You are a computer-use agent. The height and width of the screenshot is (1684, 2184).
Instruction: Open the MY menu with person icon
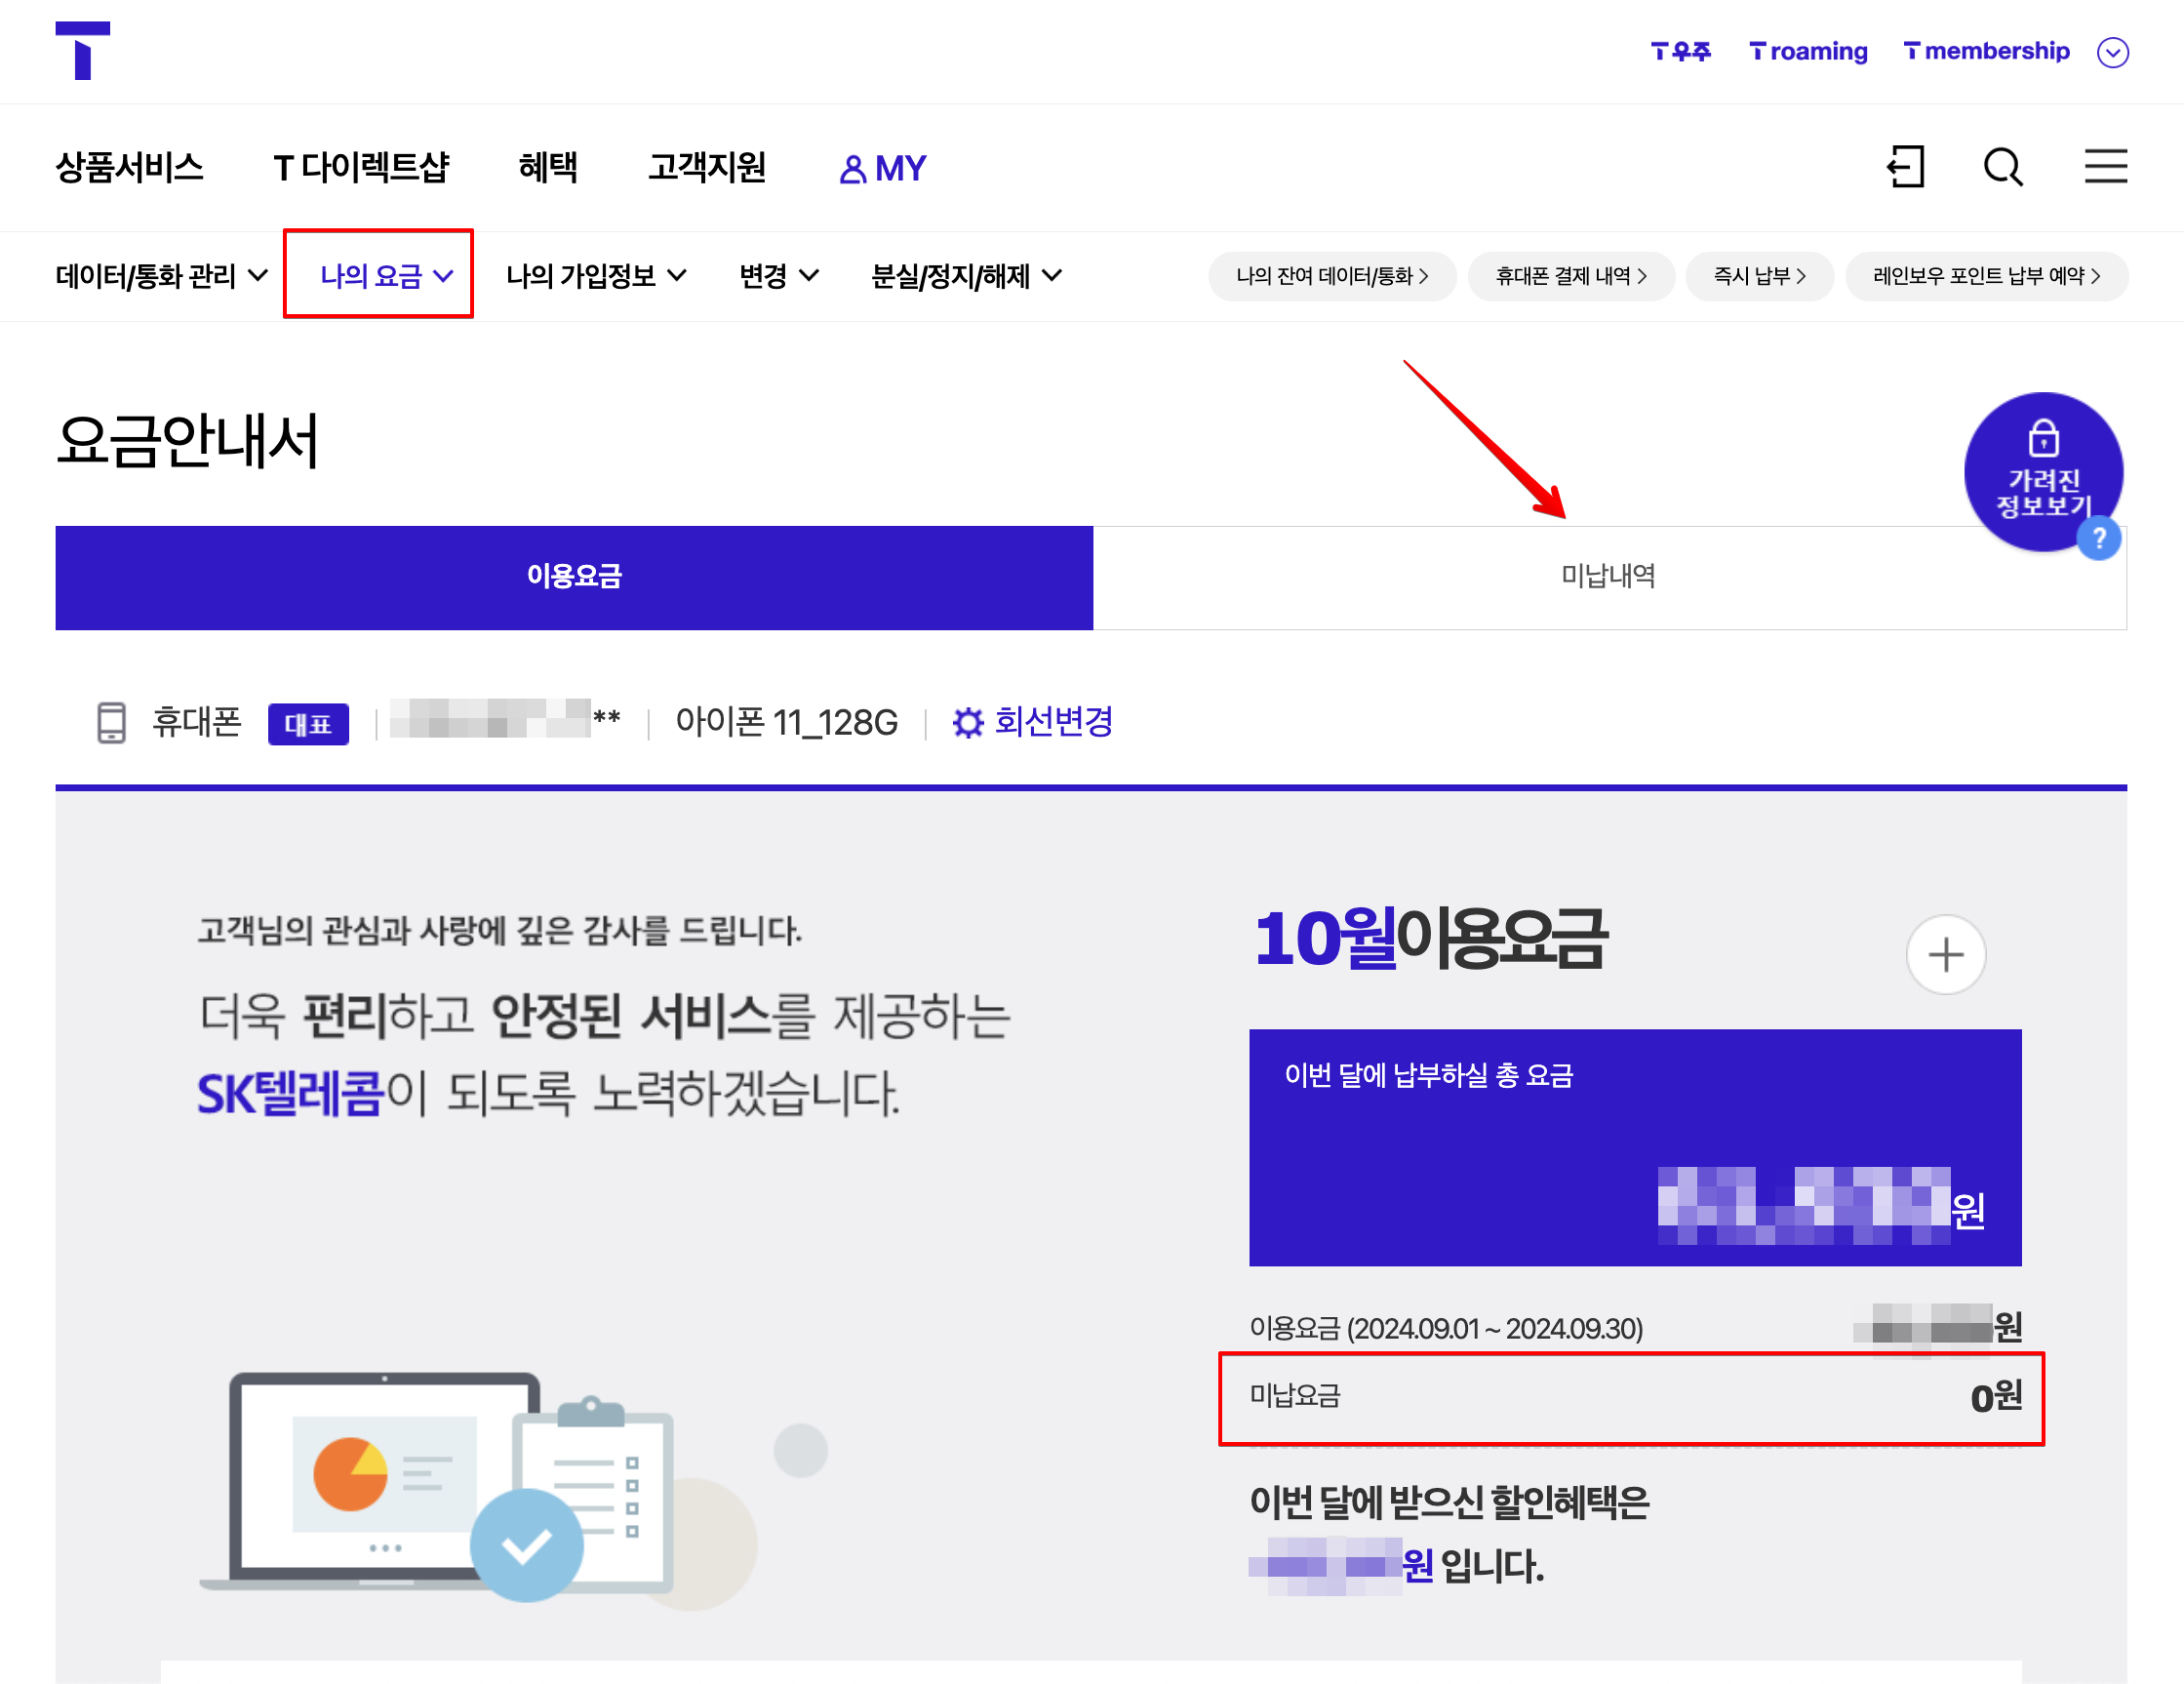[883, 168]
